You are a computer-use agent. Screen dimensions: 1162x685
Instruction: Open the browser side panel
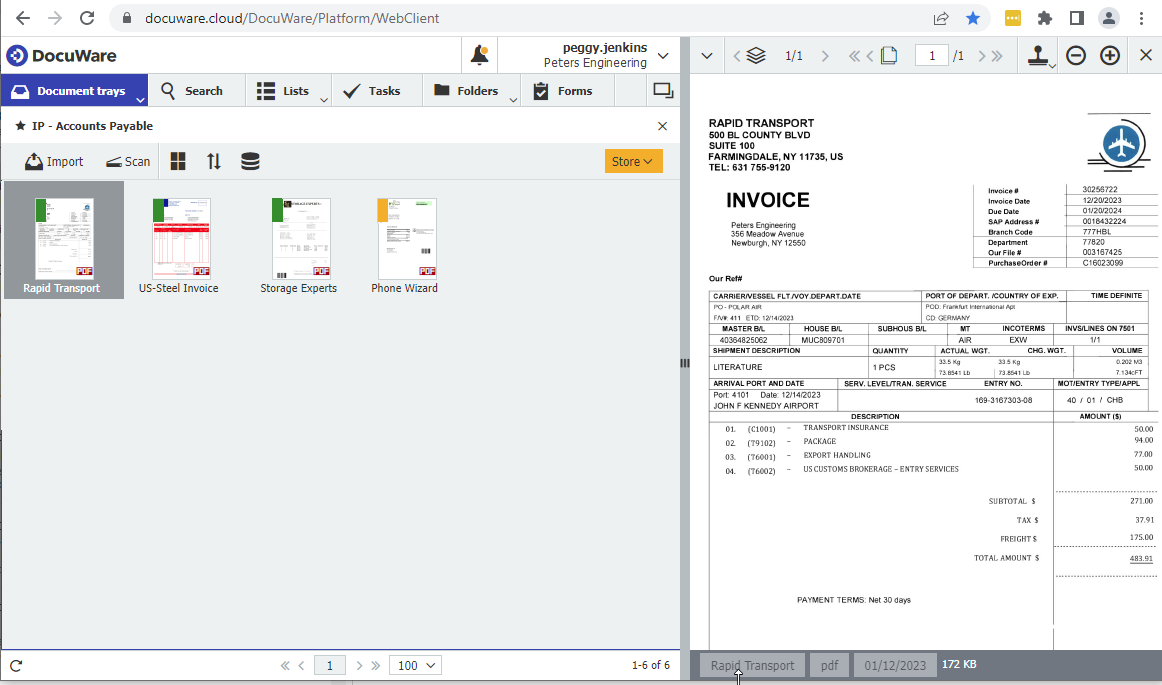tap(1077, 18)
